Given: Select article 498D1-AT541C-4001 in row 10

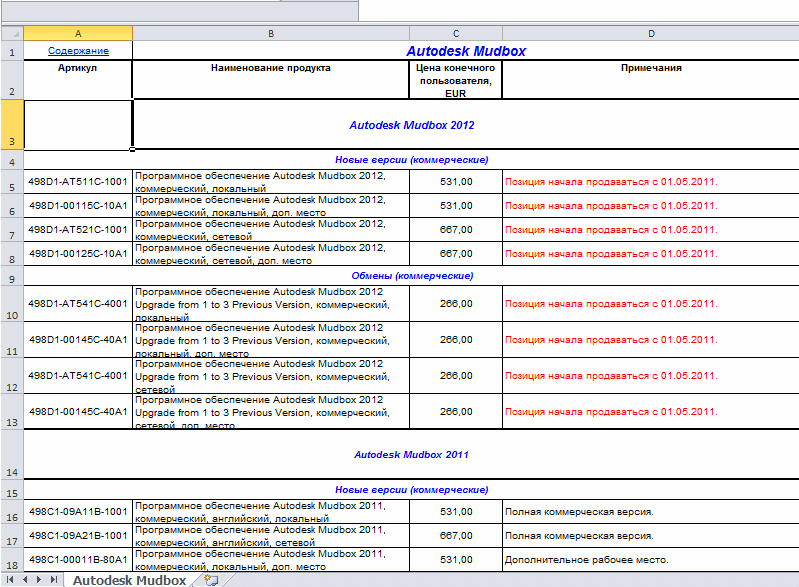Looking at the screenshot, I should (x=77, y=304).
